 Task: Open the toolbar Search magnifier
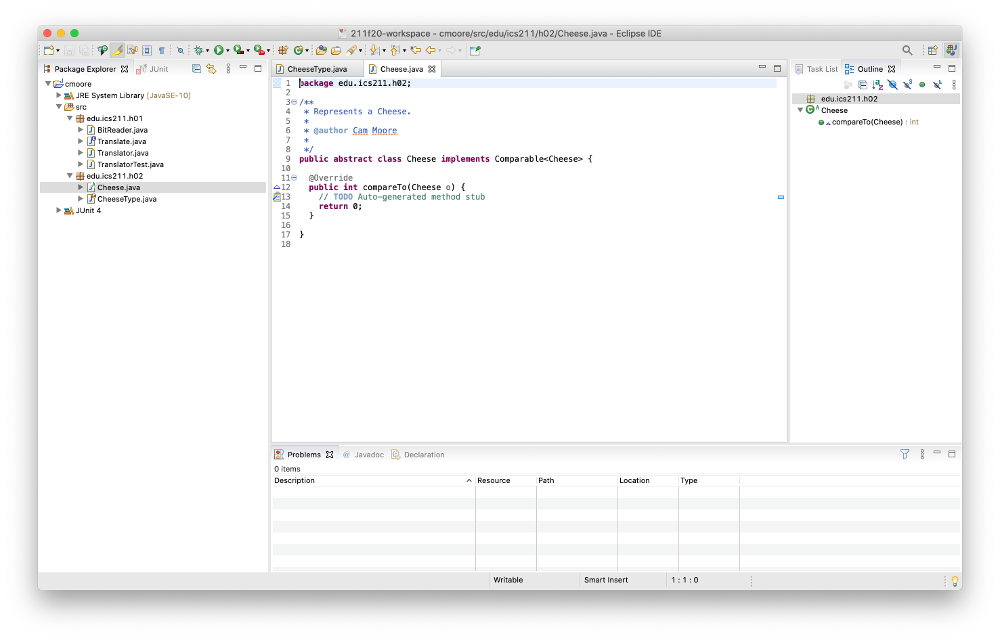[x=907, y=50]
